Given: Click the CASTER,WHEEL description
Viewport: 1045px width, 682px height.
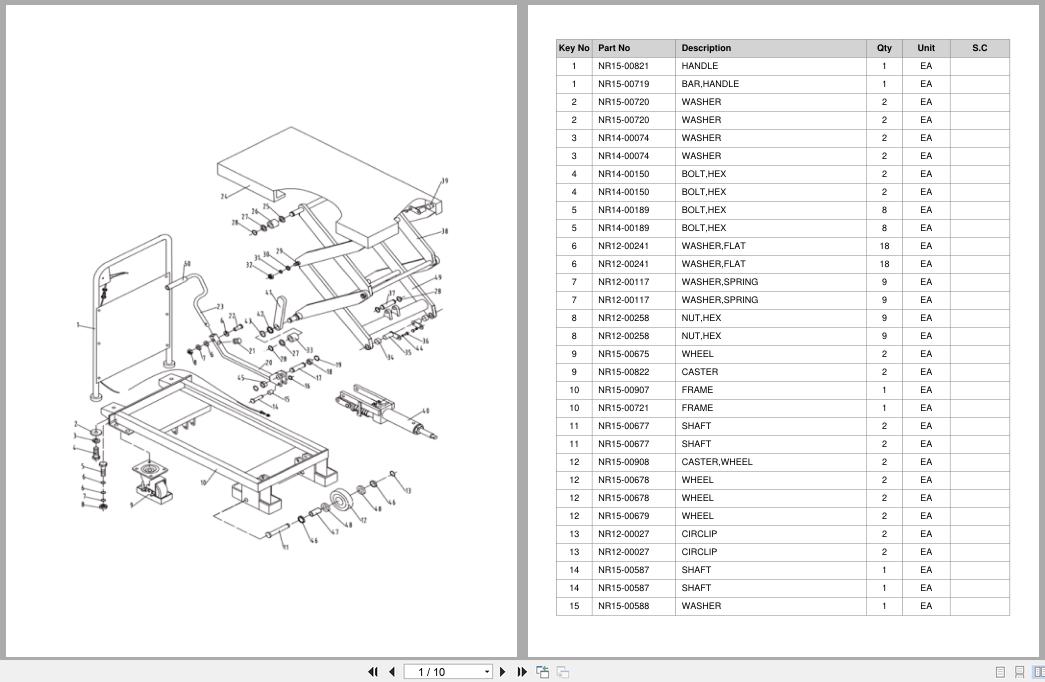Looking at the screenshot, I should click(x=716, y=462).
